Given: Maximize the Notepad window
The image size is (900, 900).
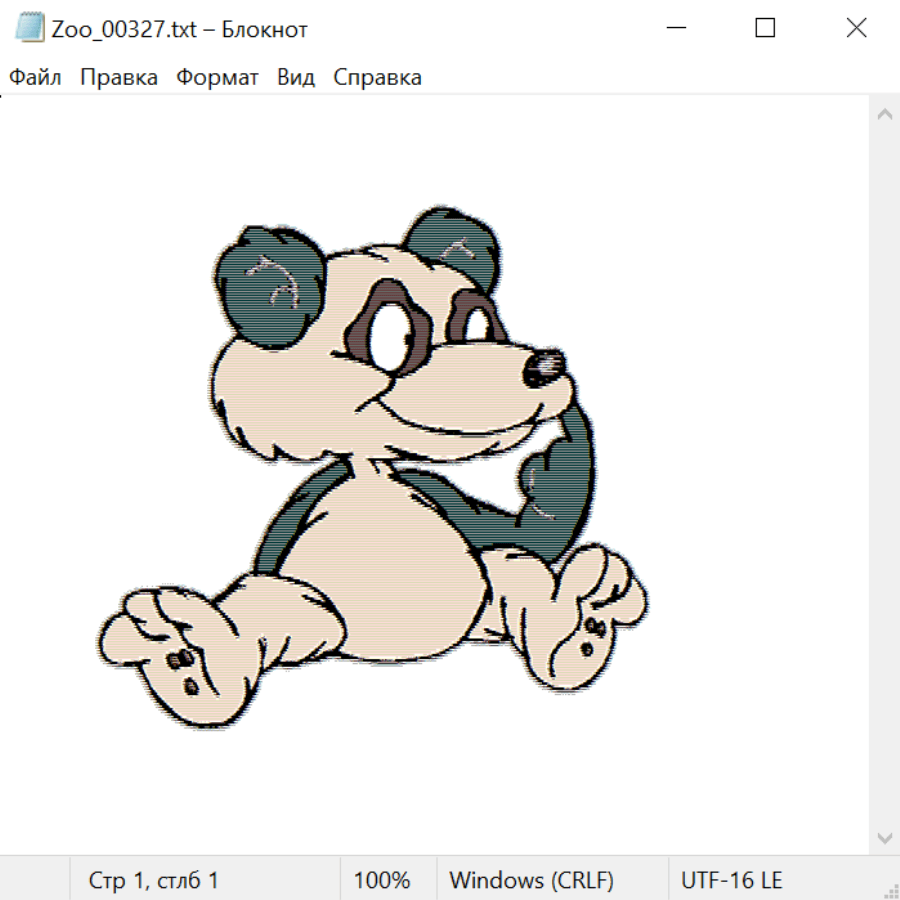Looking at the screenshot, I should click(765, 29).
